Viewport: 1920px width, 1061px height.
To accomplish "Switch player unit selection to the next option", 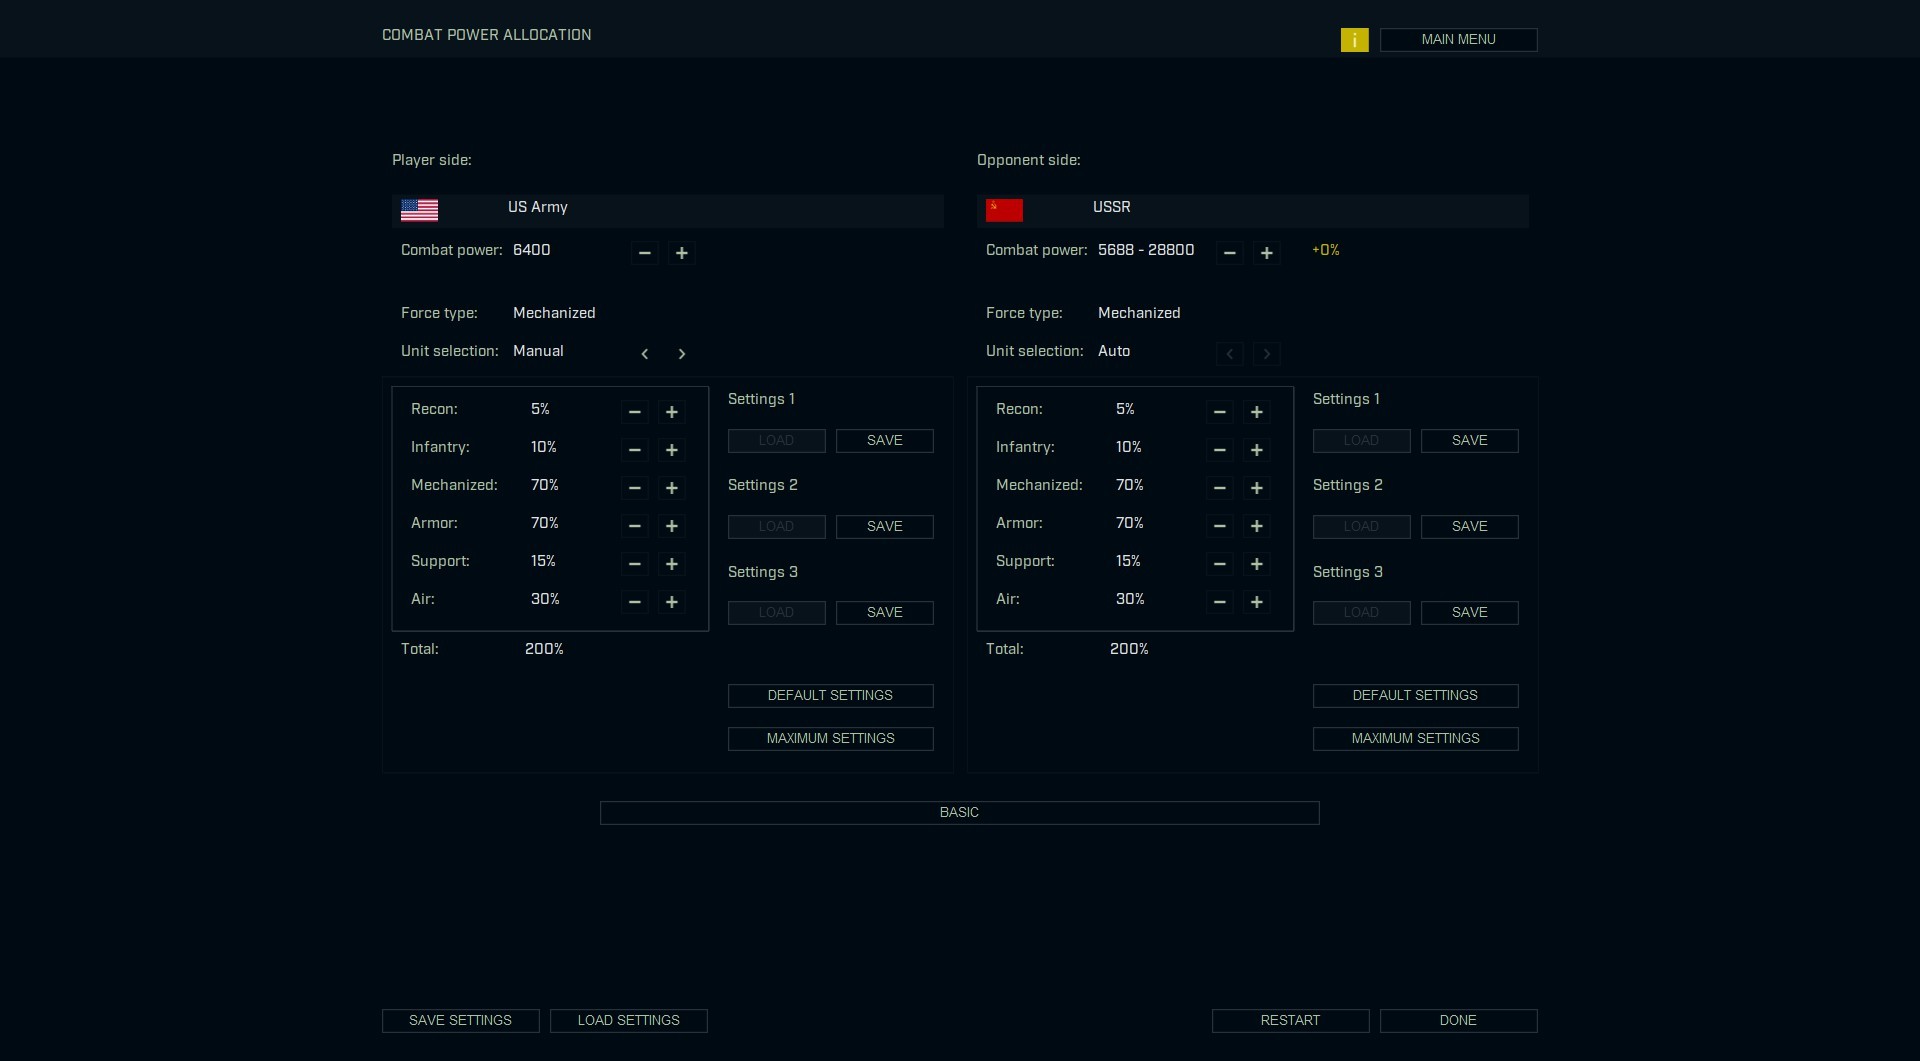I will pyautogui.click(x=682, y=354).
